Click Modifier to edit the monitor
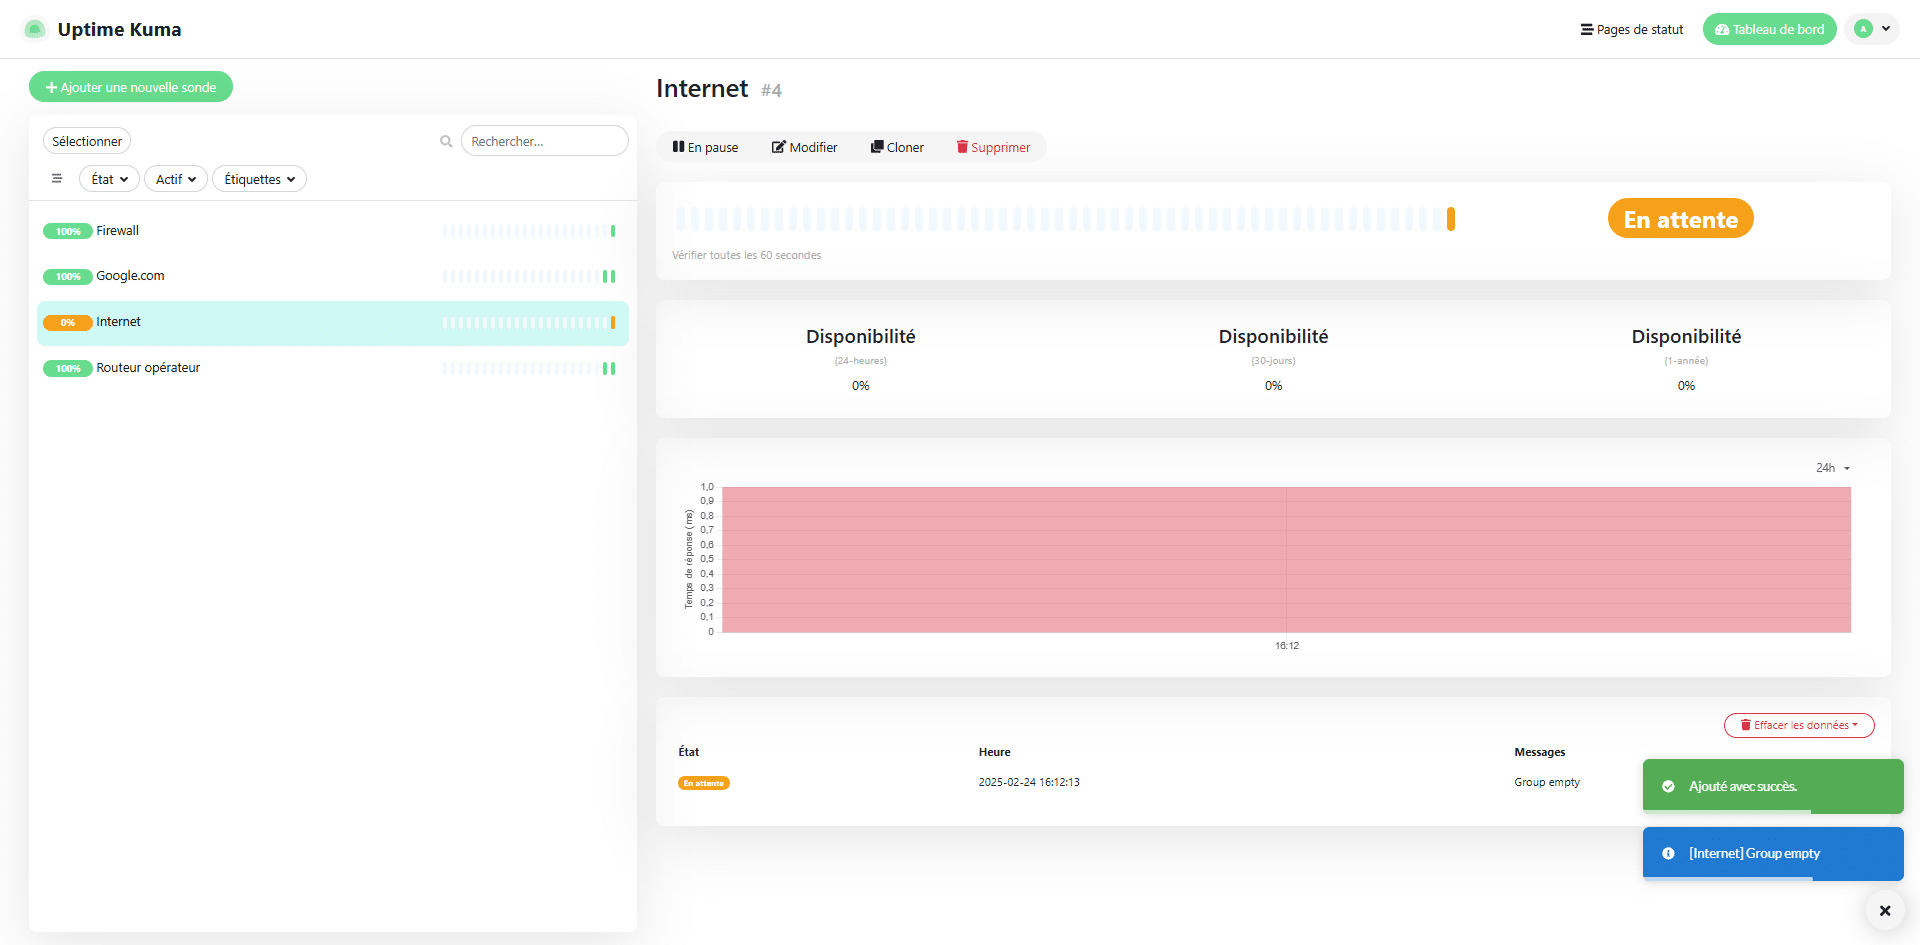1920x945 pixels. [804, 147]
